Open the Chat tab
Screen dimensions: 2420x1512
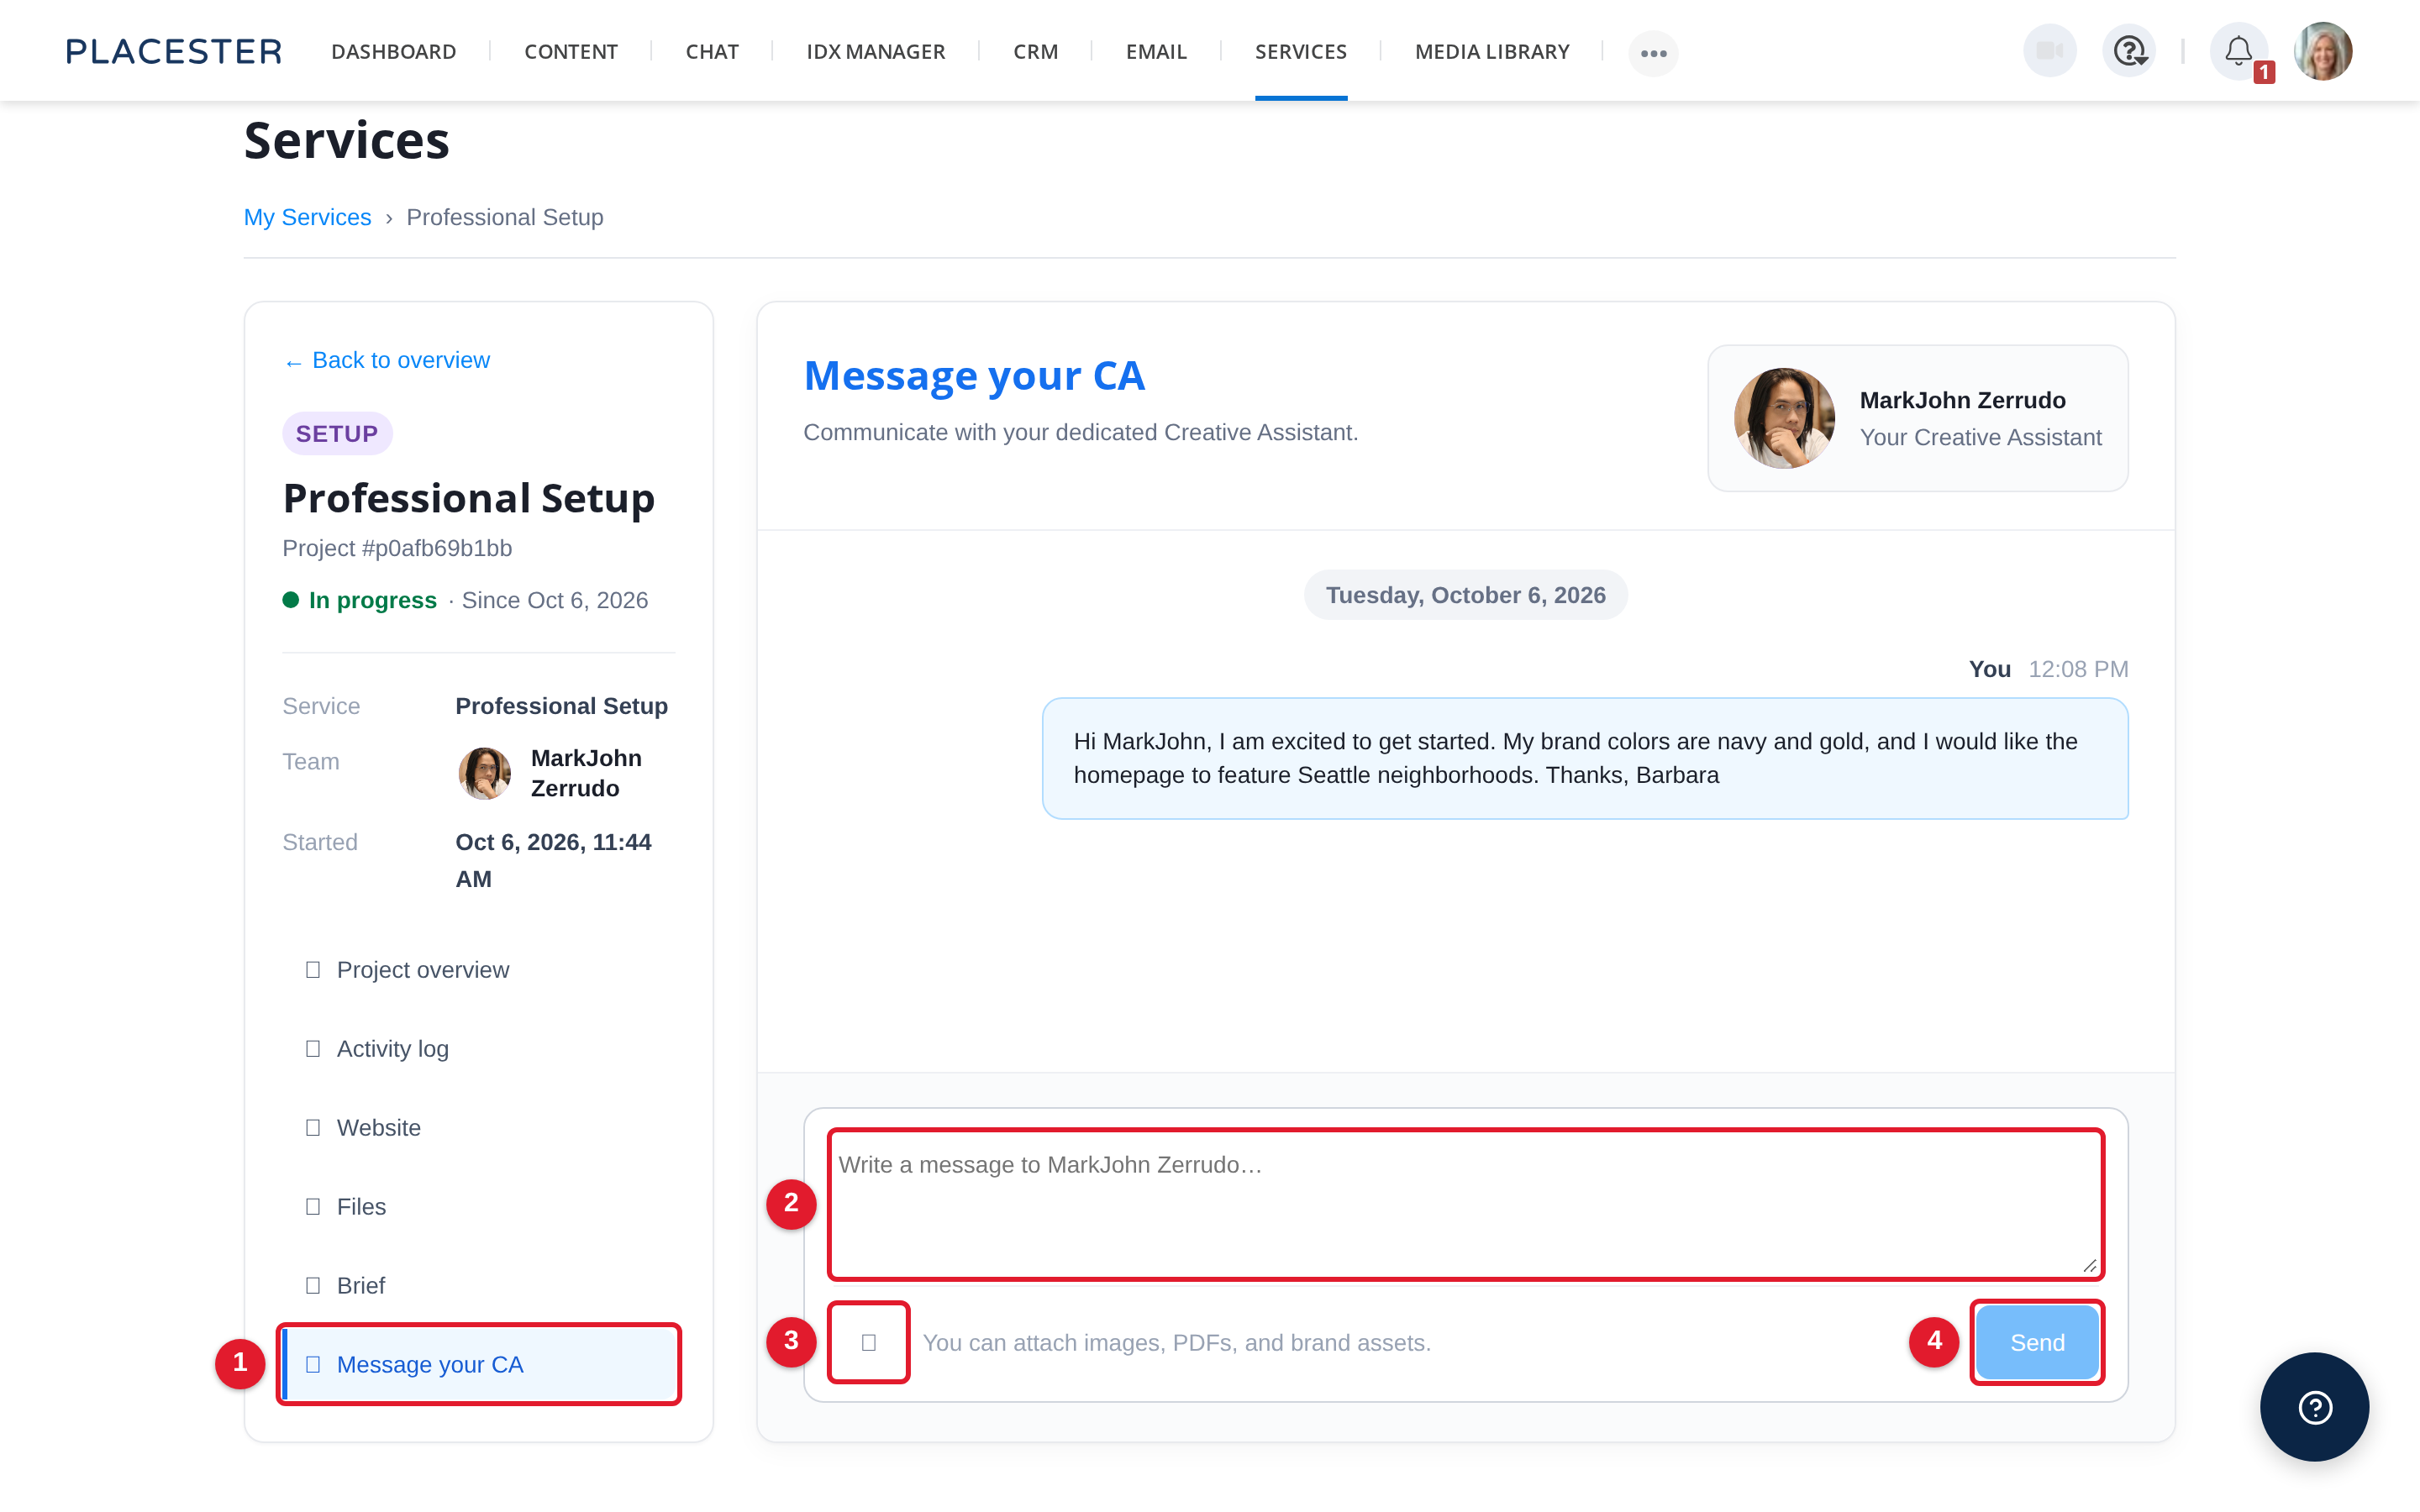coord(712,52)
